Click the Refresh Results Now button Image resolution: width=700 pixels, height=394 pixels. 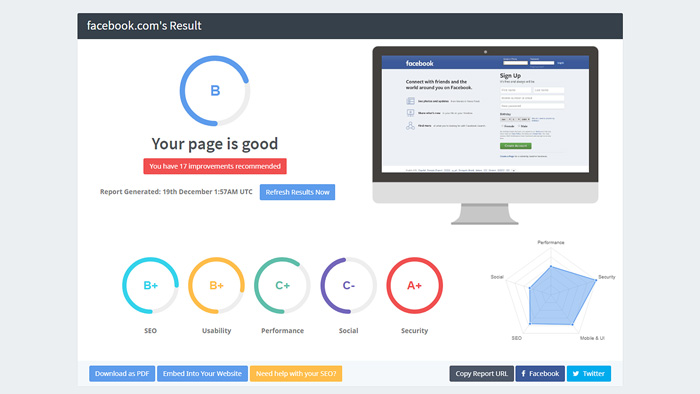point(297,192)
